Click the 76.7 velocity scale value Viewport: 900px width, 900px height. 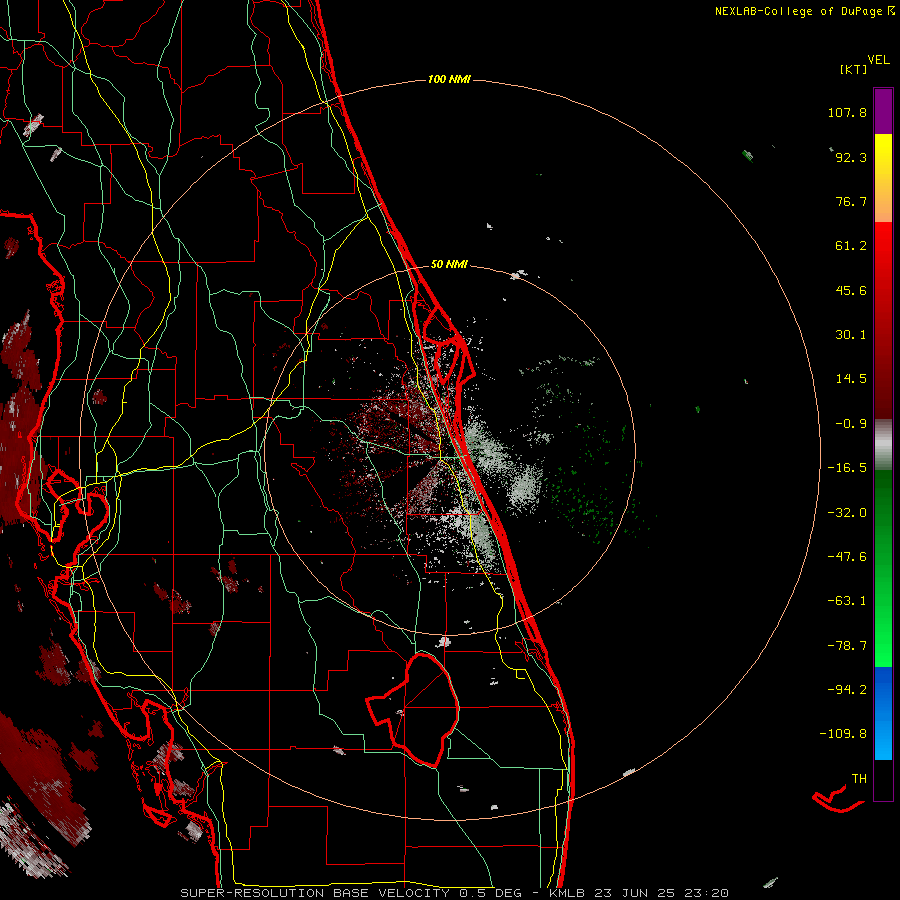pos(851,201)
